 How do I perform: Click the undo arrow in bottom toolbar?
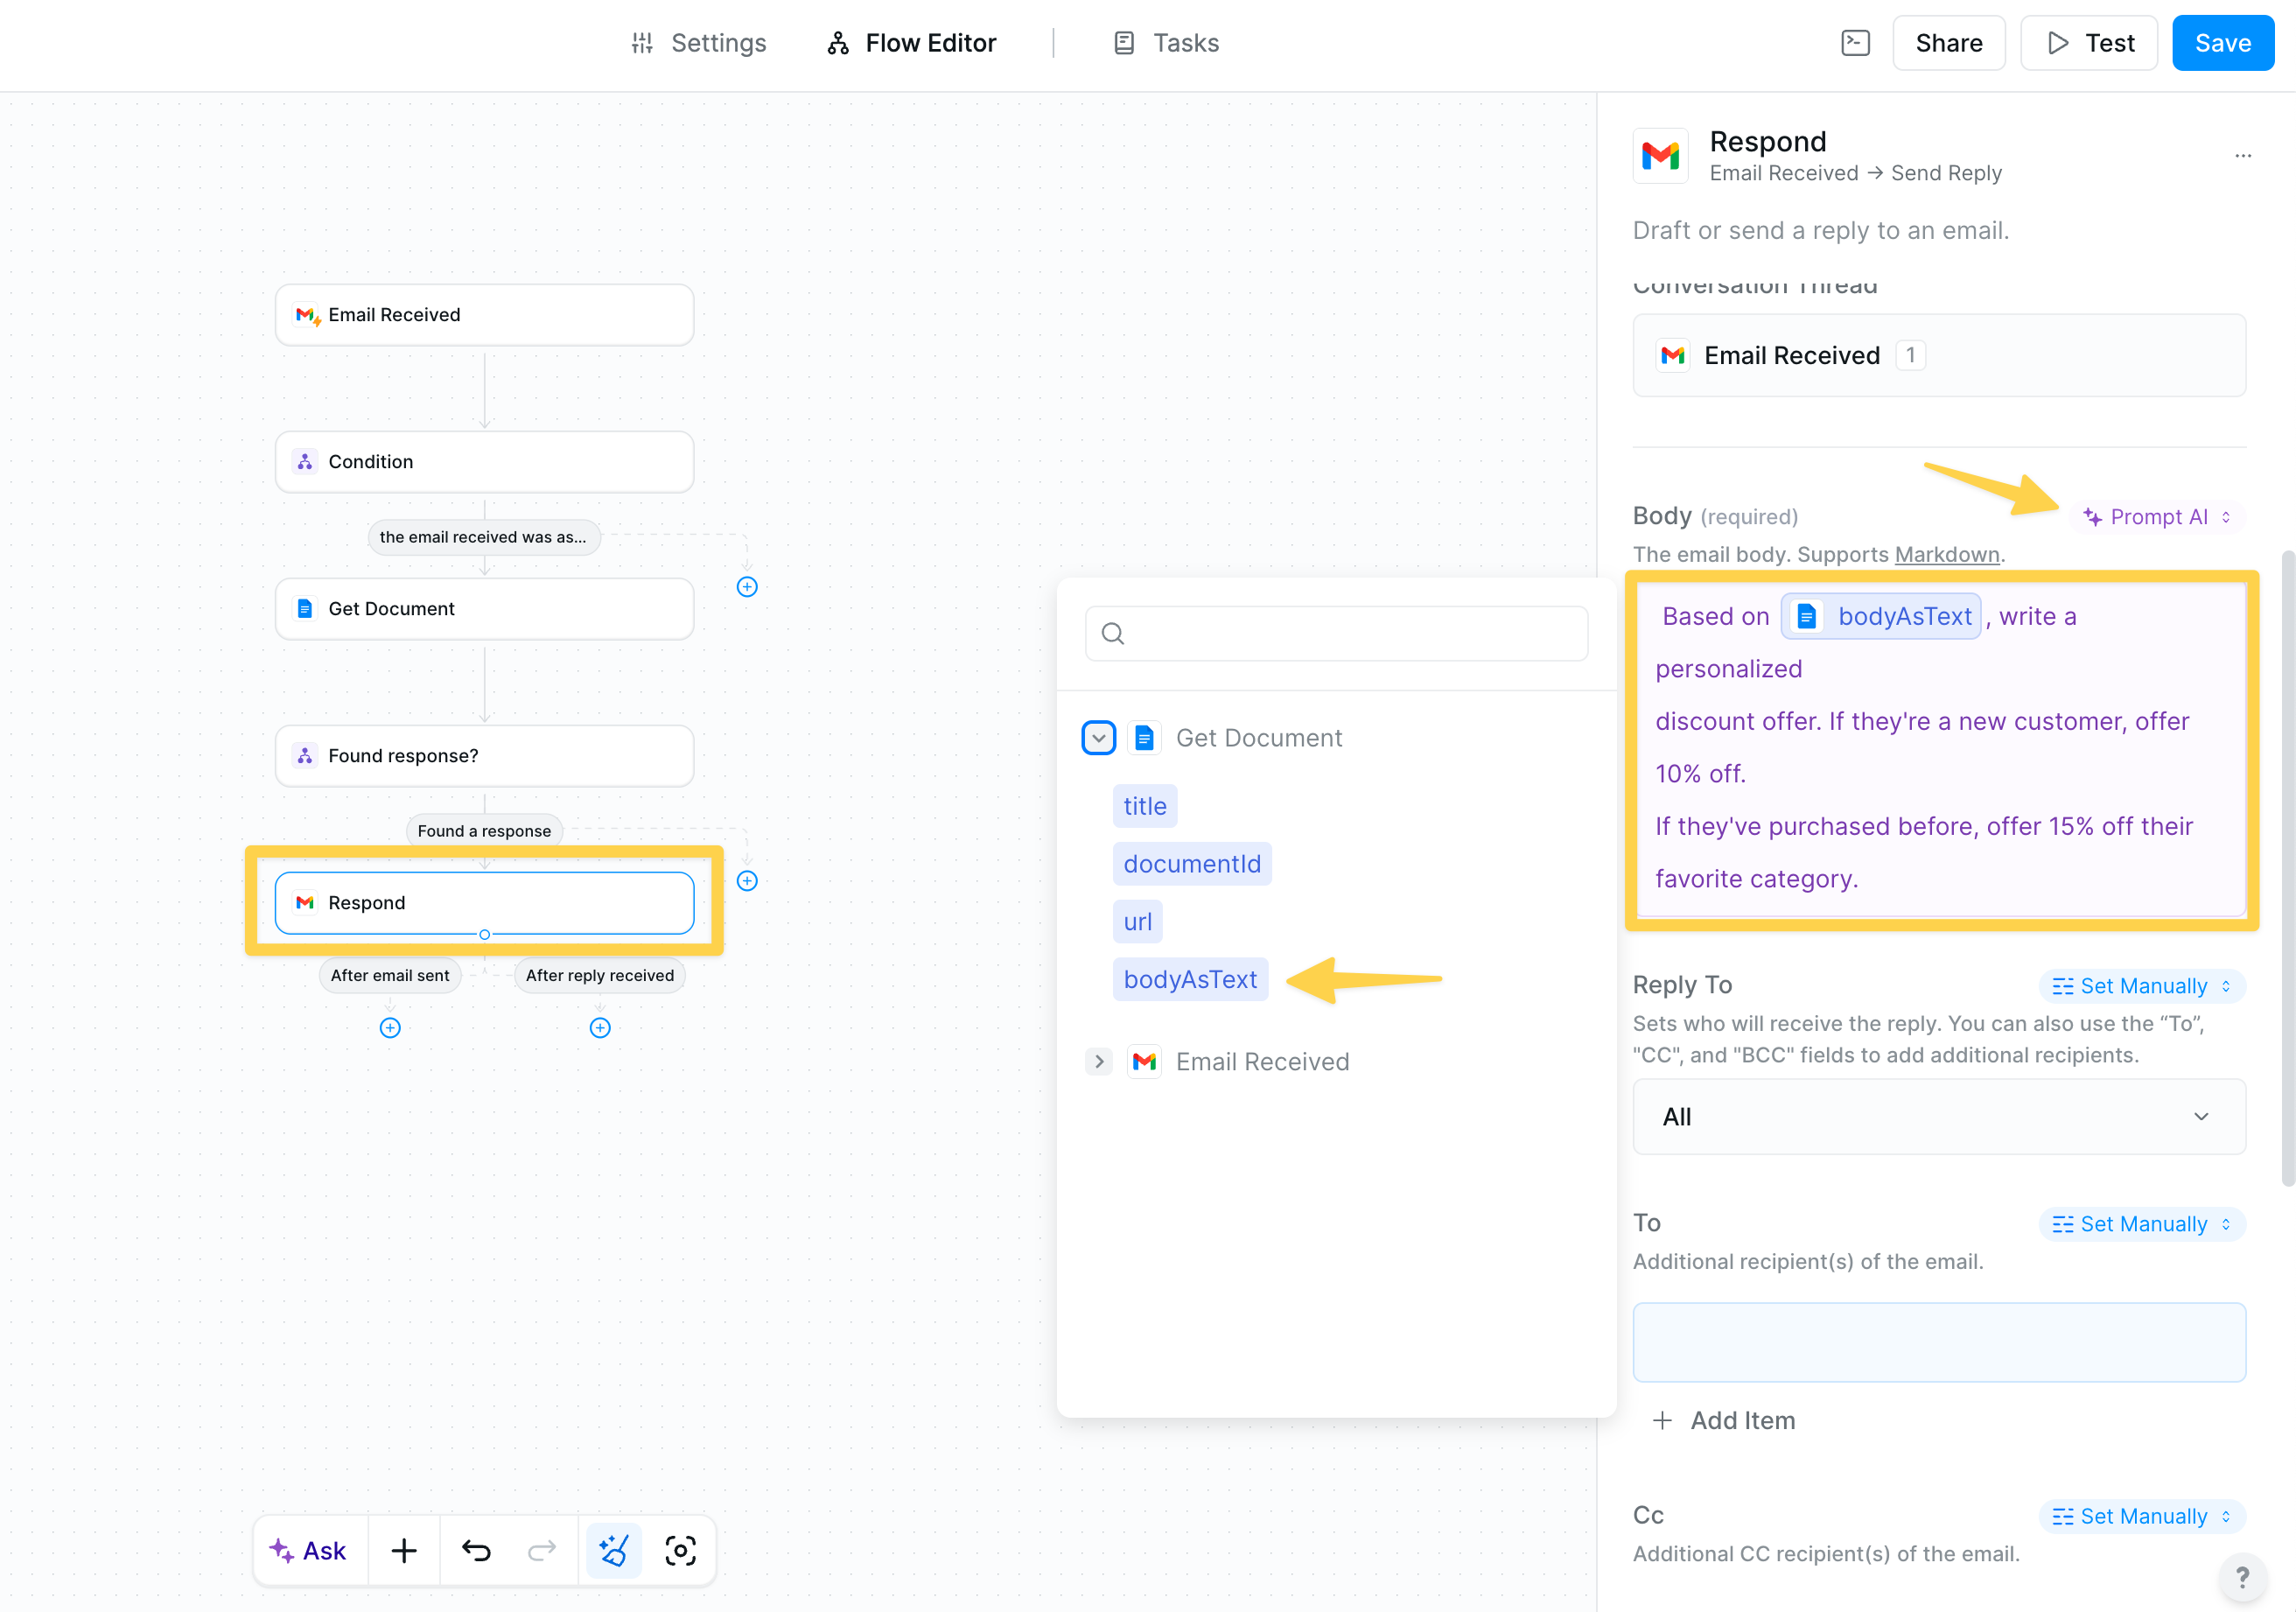click(x=476, y=1550)
